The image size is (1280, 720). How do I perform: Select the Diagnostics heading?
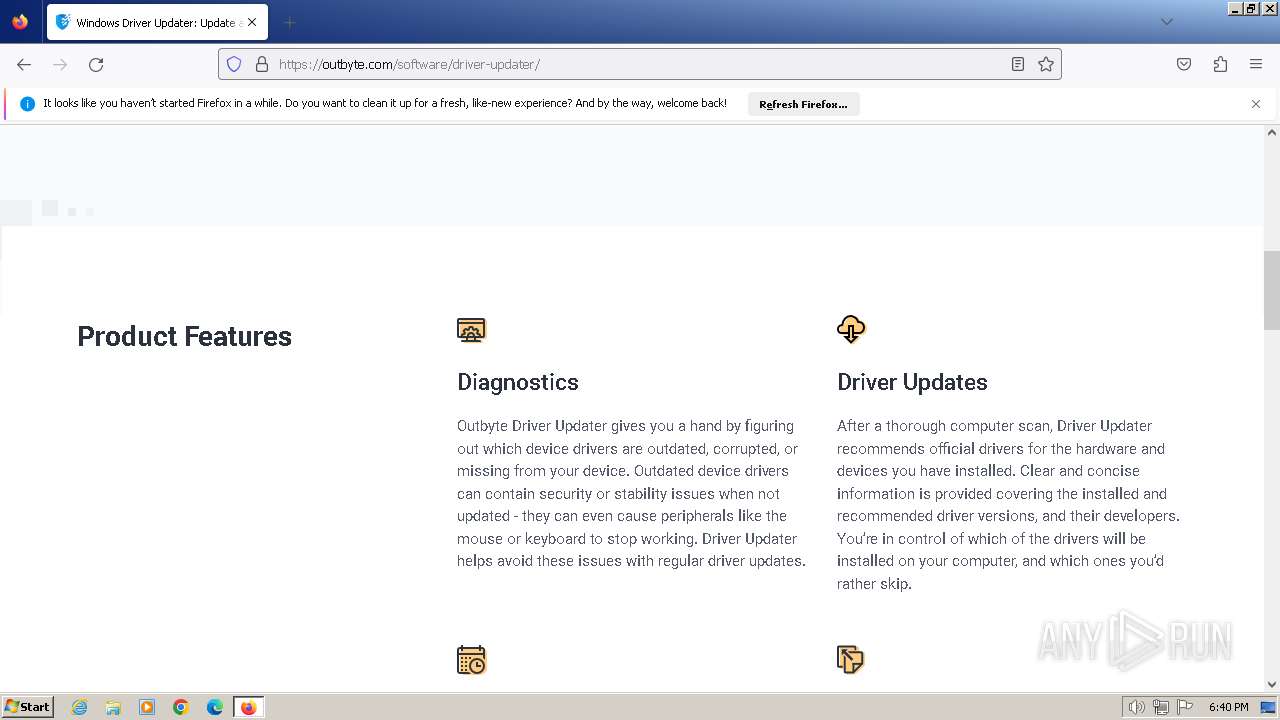pyautogui.click(x=518, y=382)
